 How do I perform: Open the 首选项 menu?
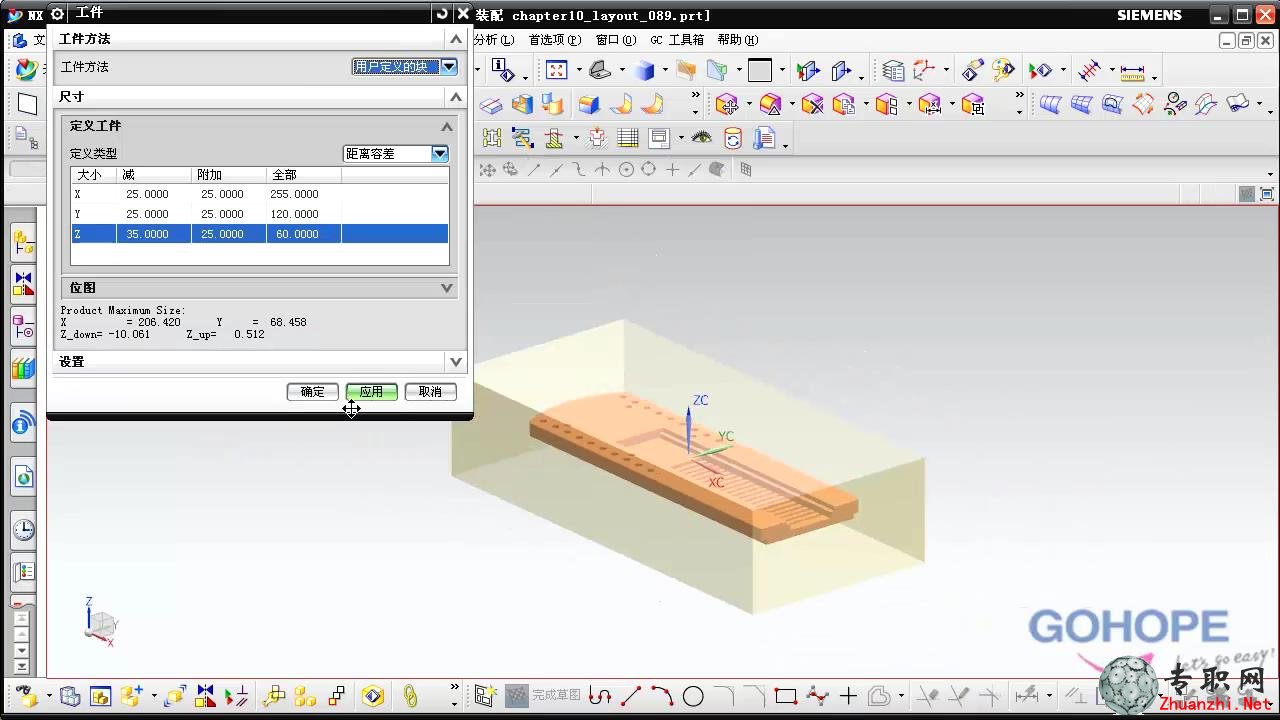click(x=554, y=40)
